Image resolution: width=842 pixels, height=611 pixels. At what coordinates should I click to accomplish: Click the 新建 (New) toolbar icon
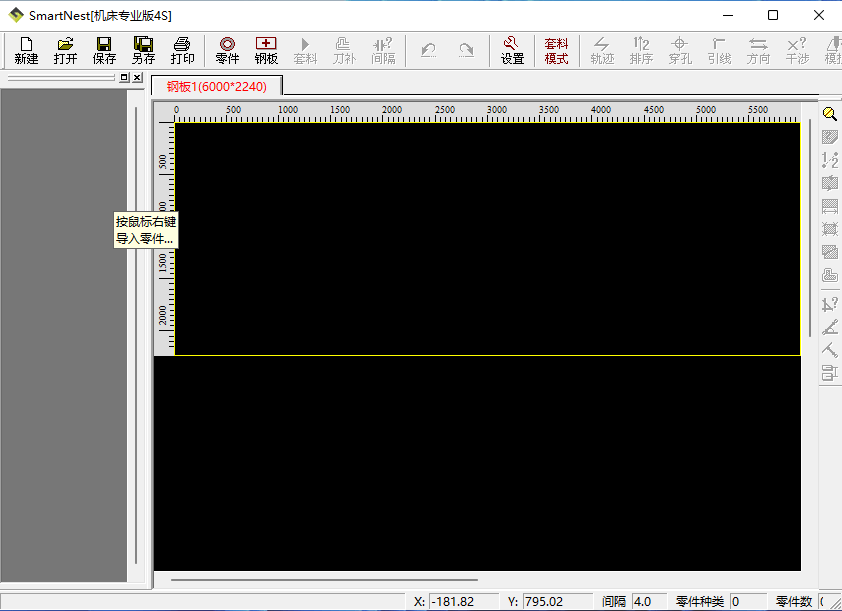click(26, 50)
